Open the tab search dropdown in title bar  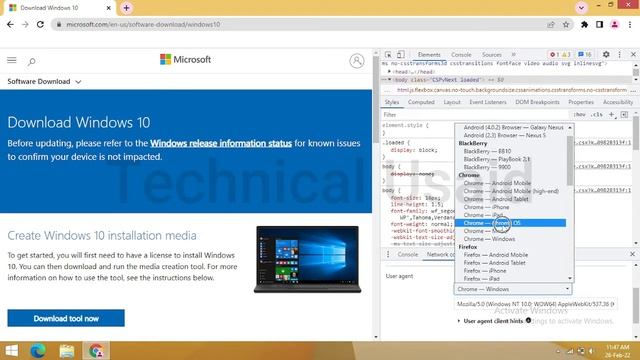point(581,8)
